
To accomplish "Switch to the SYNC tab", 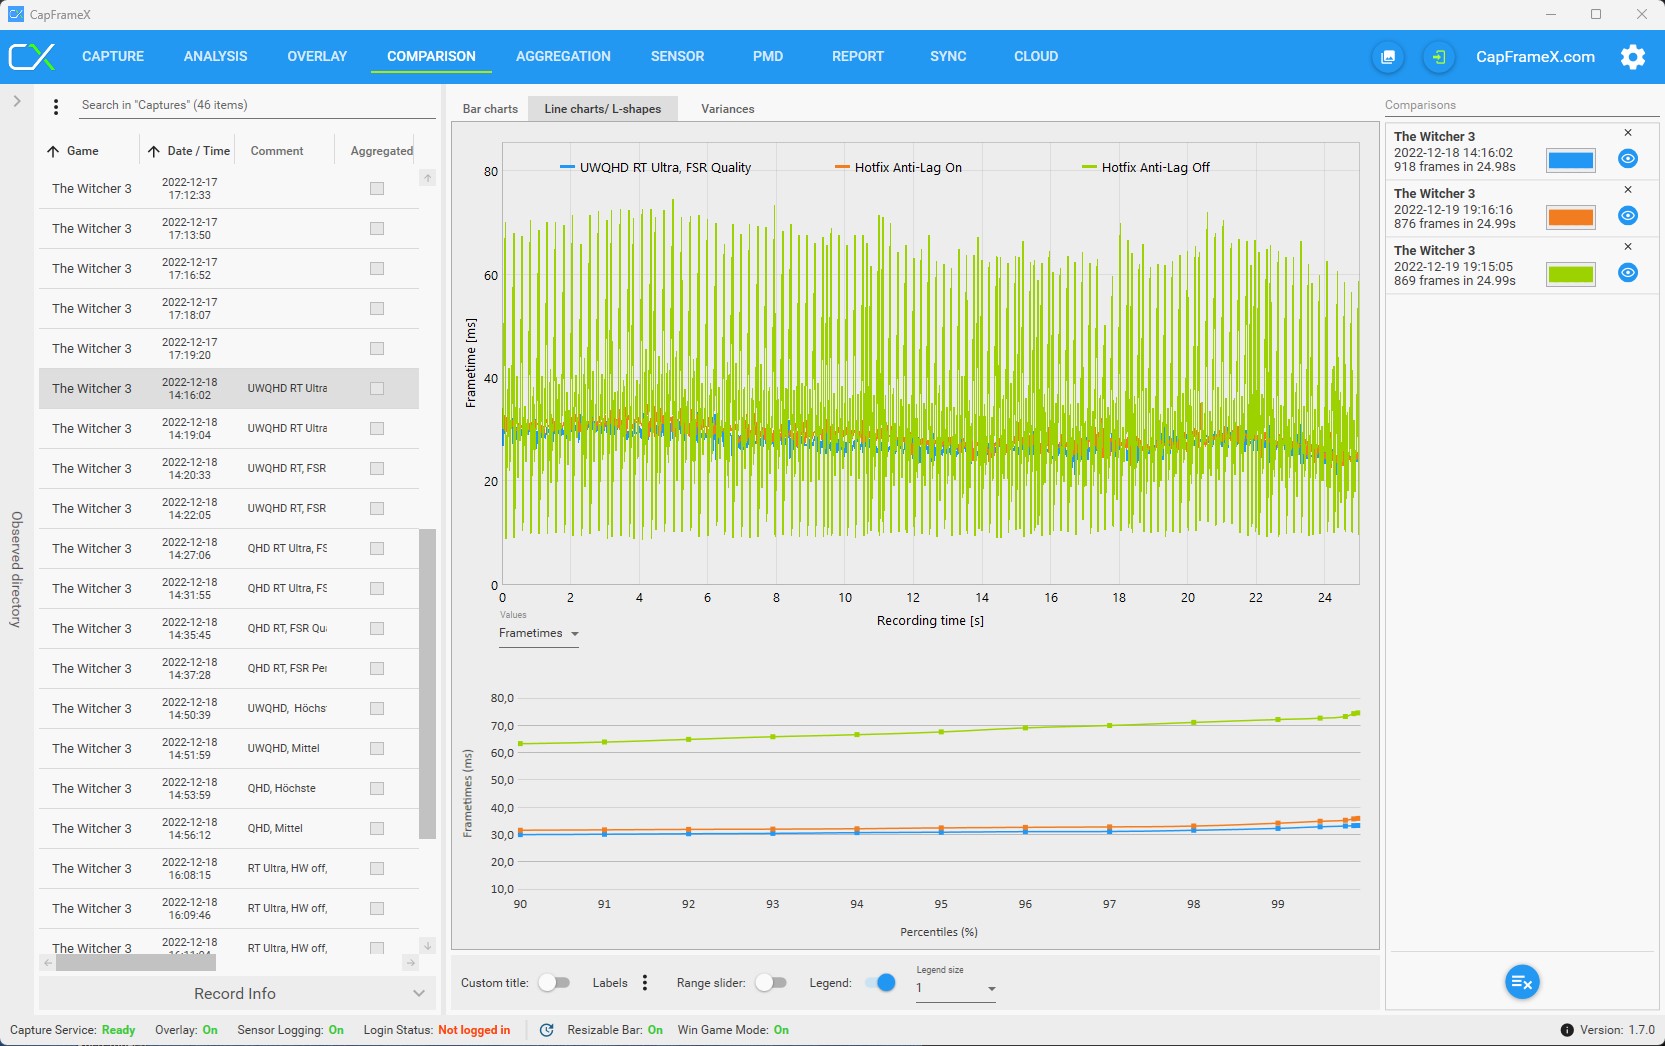I will (948, 57).
